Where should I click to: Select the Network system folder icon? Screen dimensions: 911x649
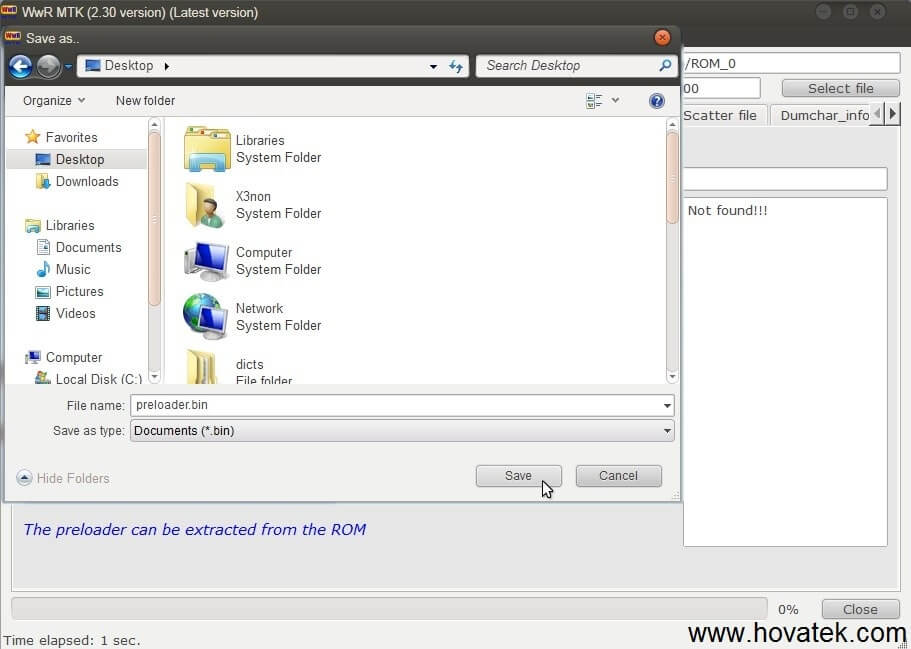click(x=205, y=317)
